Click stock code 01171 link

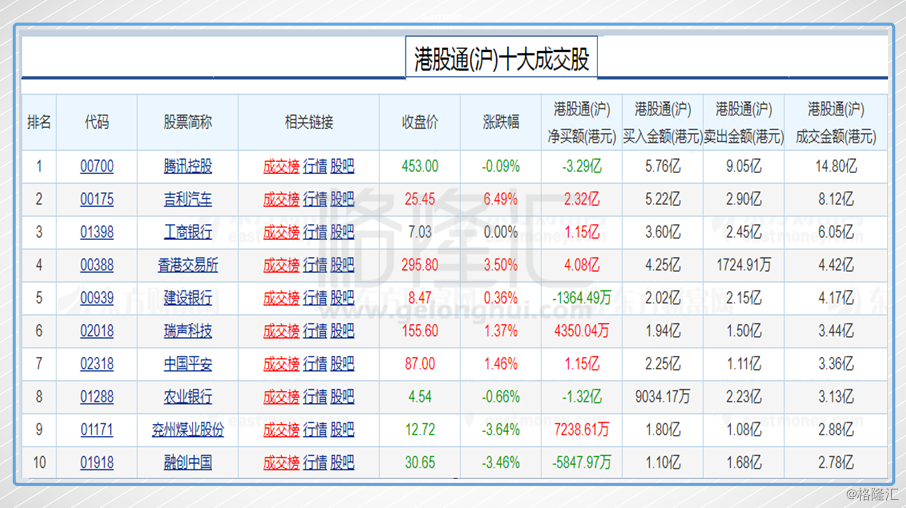tap(97, 430)
